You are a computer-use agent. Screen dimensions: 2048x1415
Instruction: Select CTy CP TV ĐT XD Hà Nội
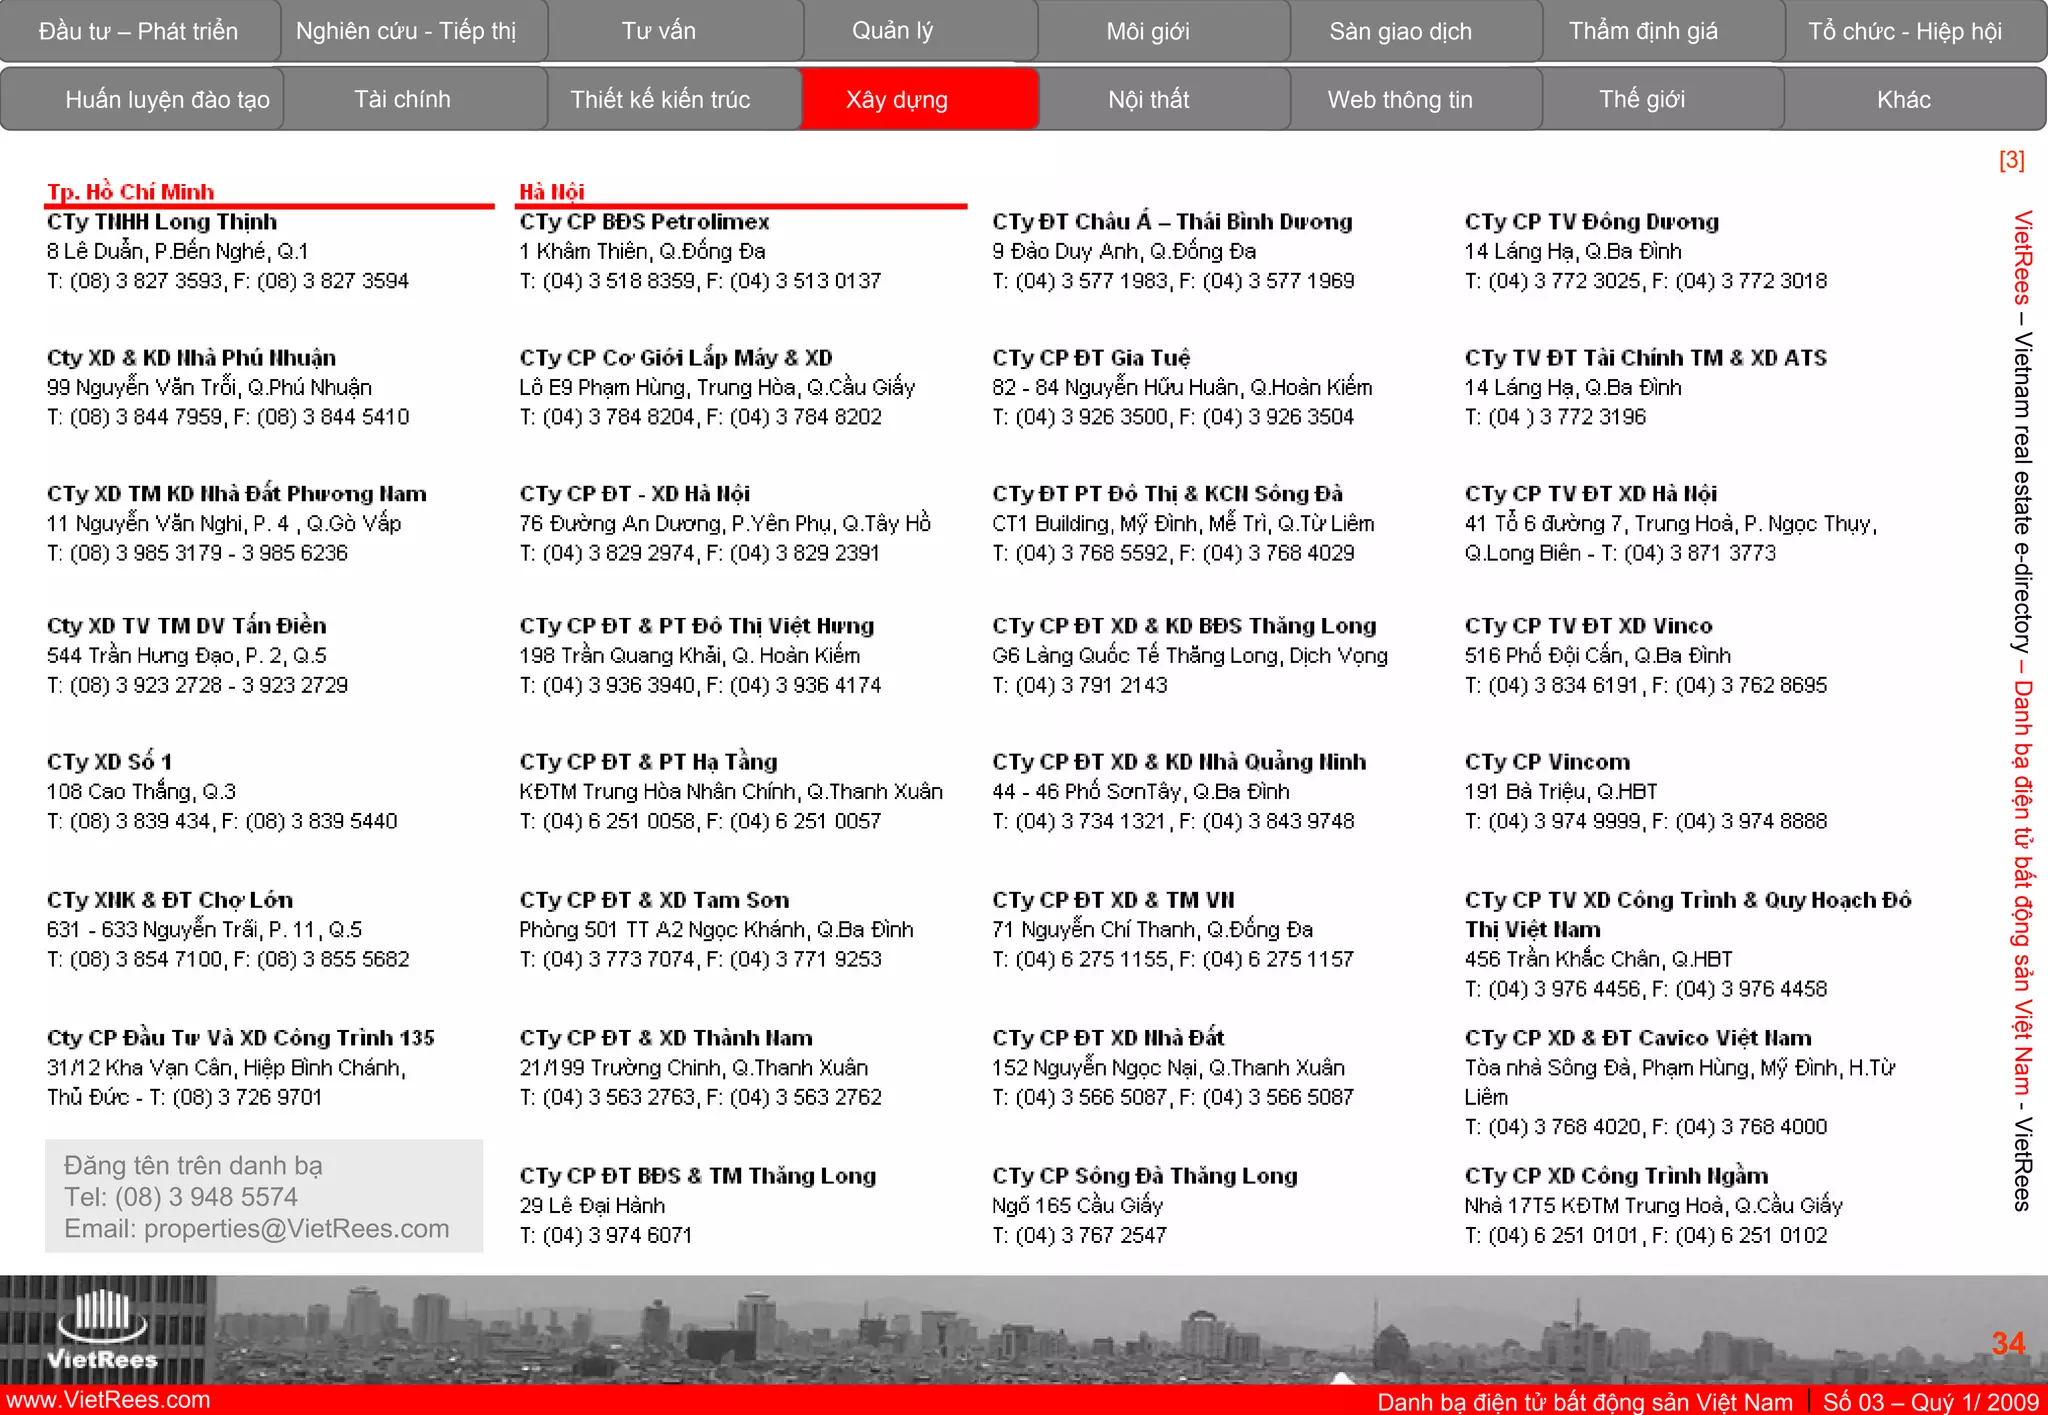pos(1591,494)
